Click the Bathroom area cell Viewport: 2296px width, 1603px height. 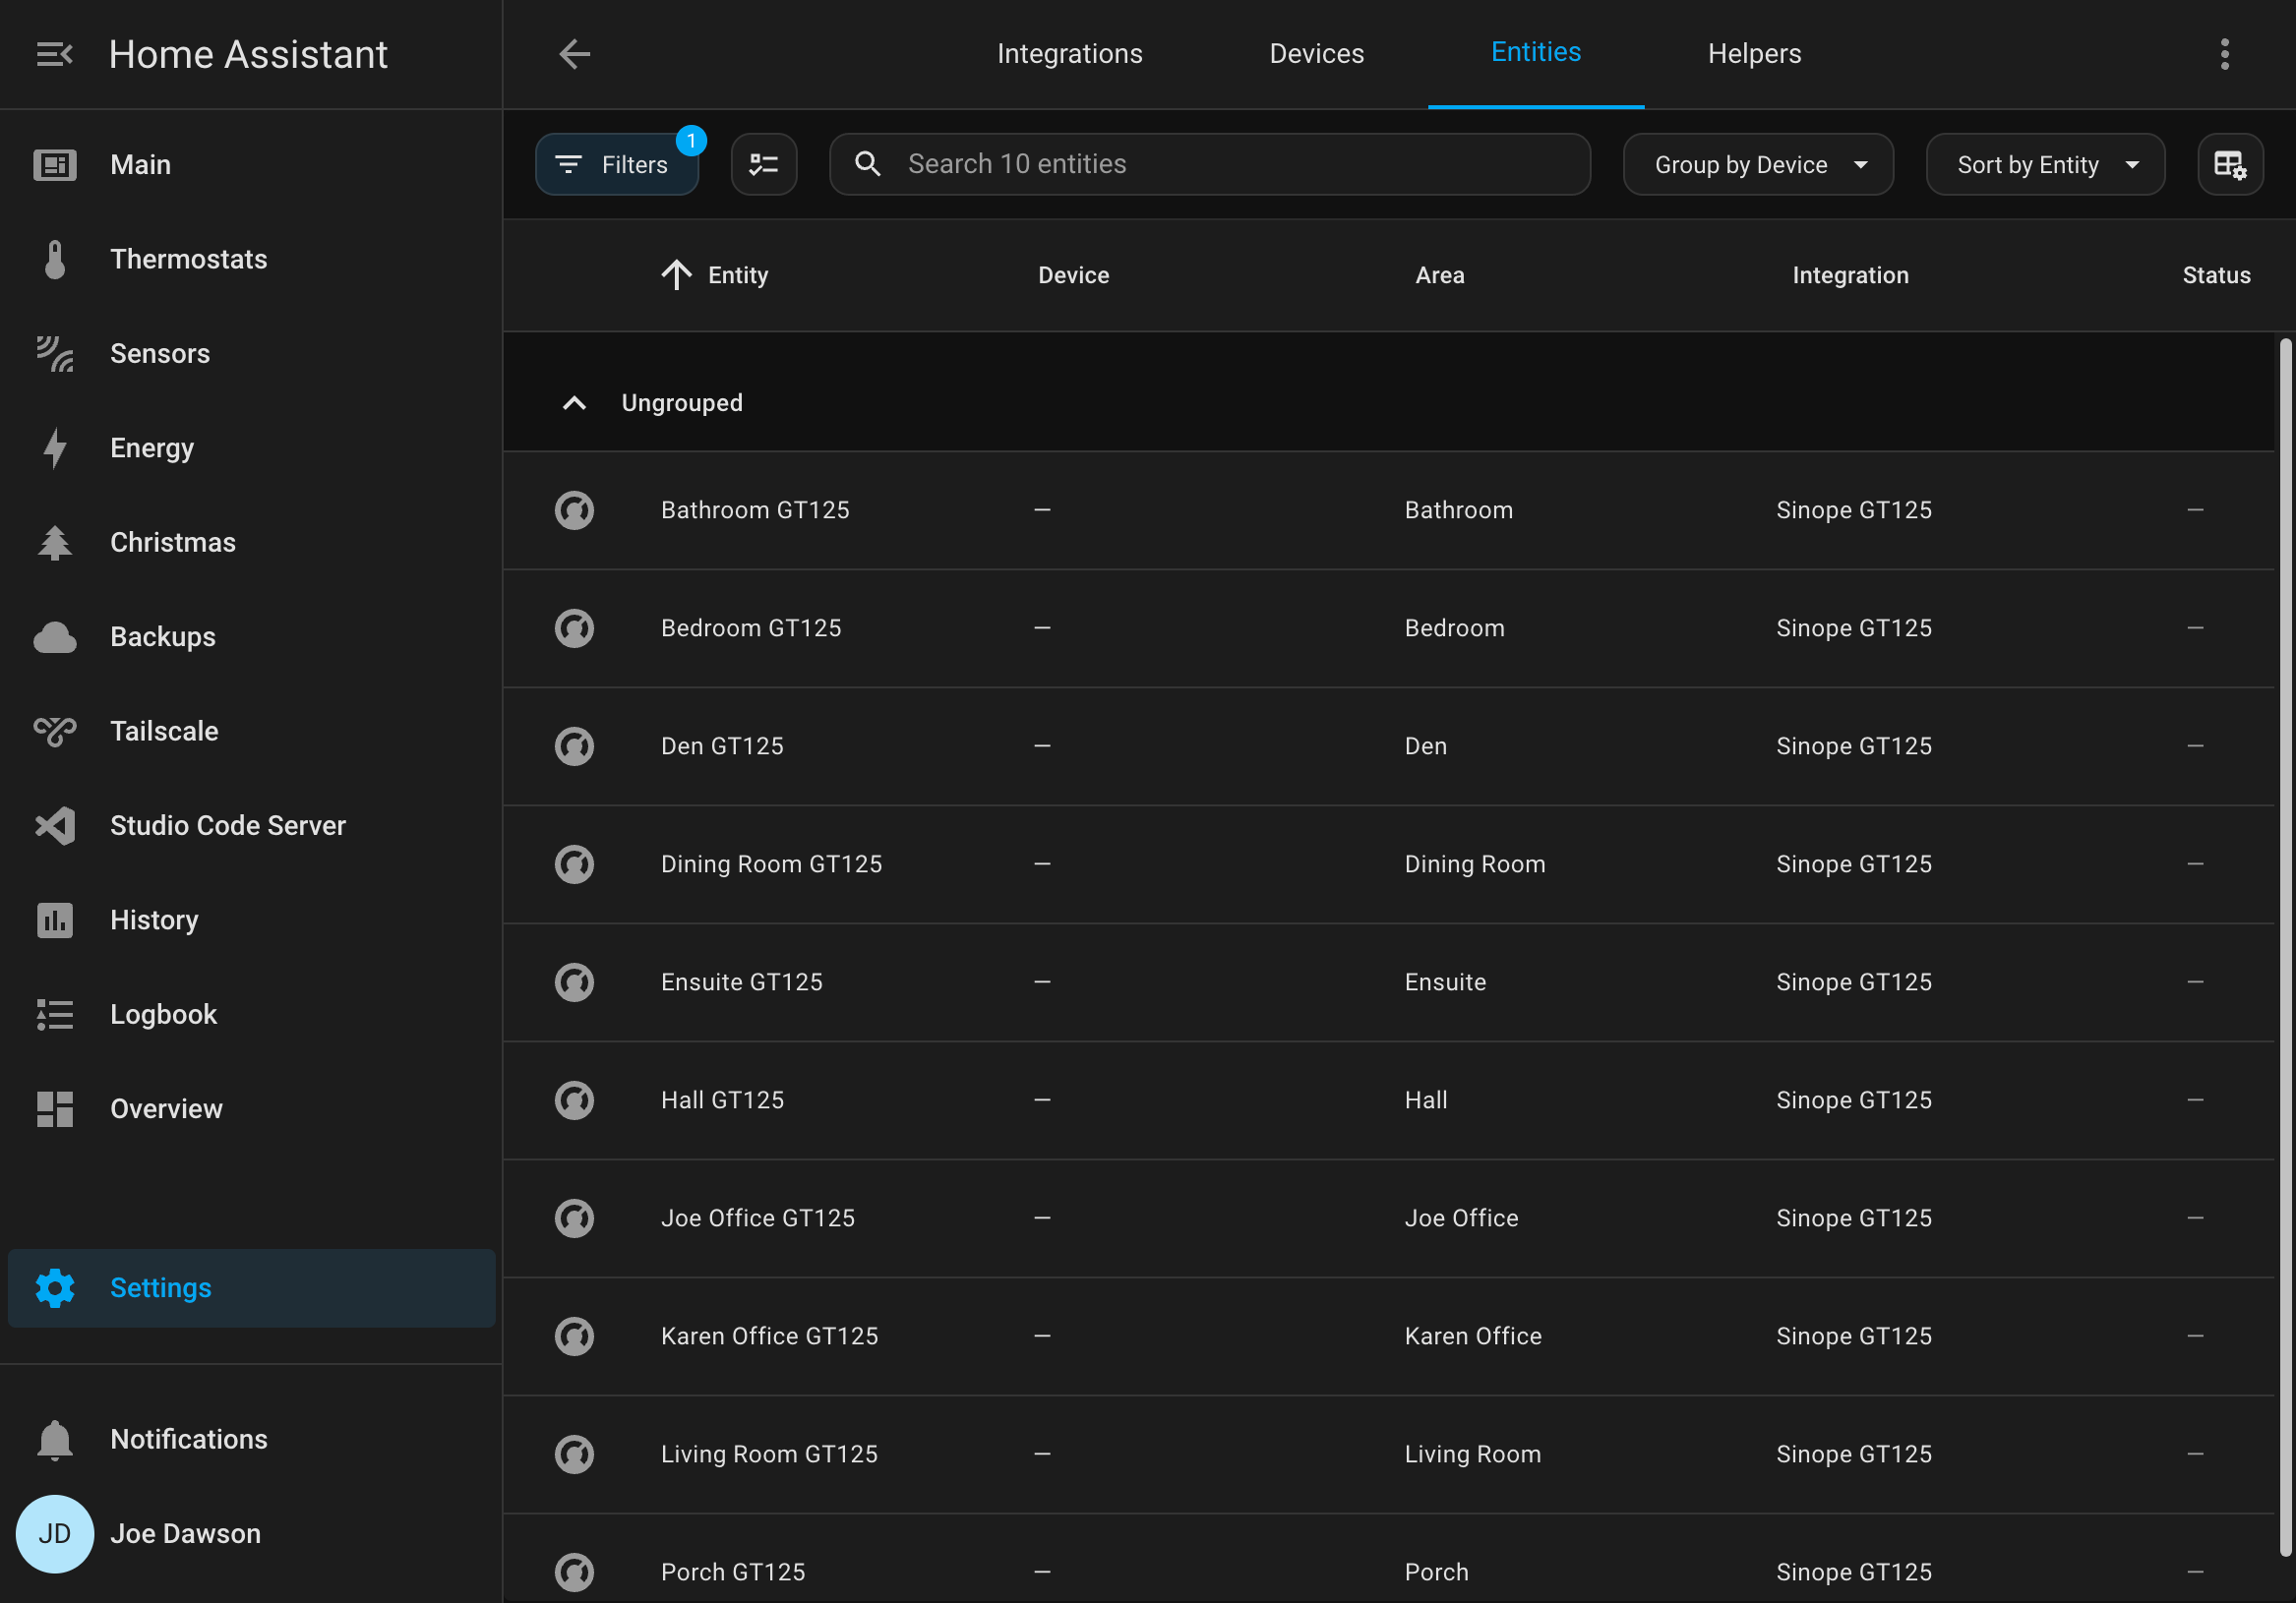pyautogui.click(x=1458, y=511)
